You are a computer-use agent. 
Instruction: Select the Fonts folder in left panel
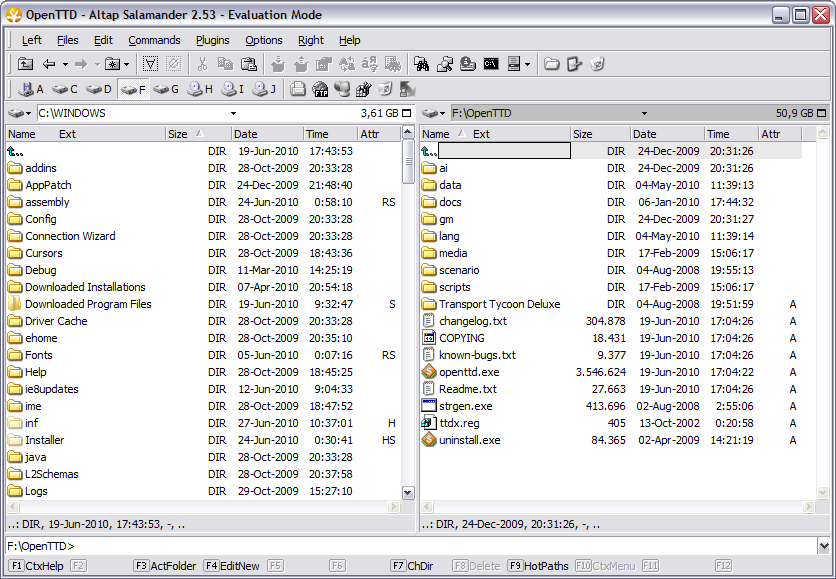(30, 355)
